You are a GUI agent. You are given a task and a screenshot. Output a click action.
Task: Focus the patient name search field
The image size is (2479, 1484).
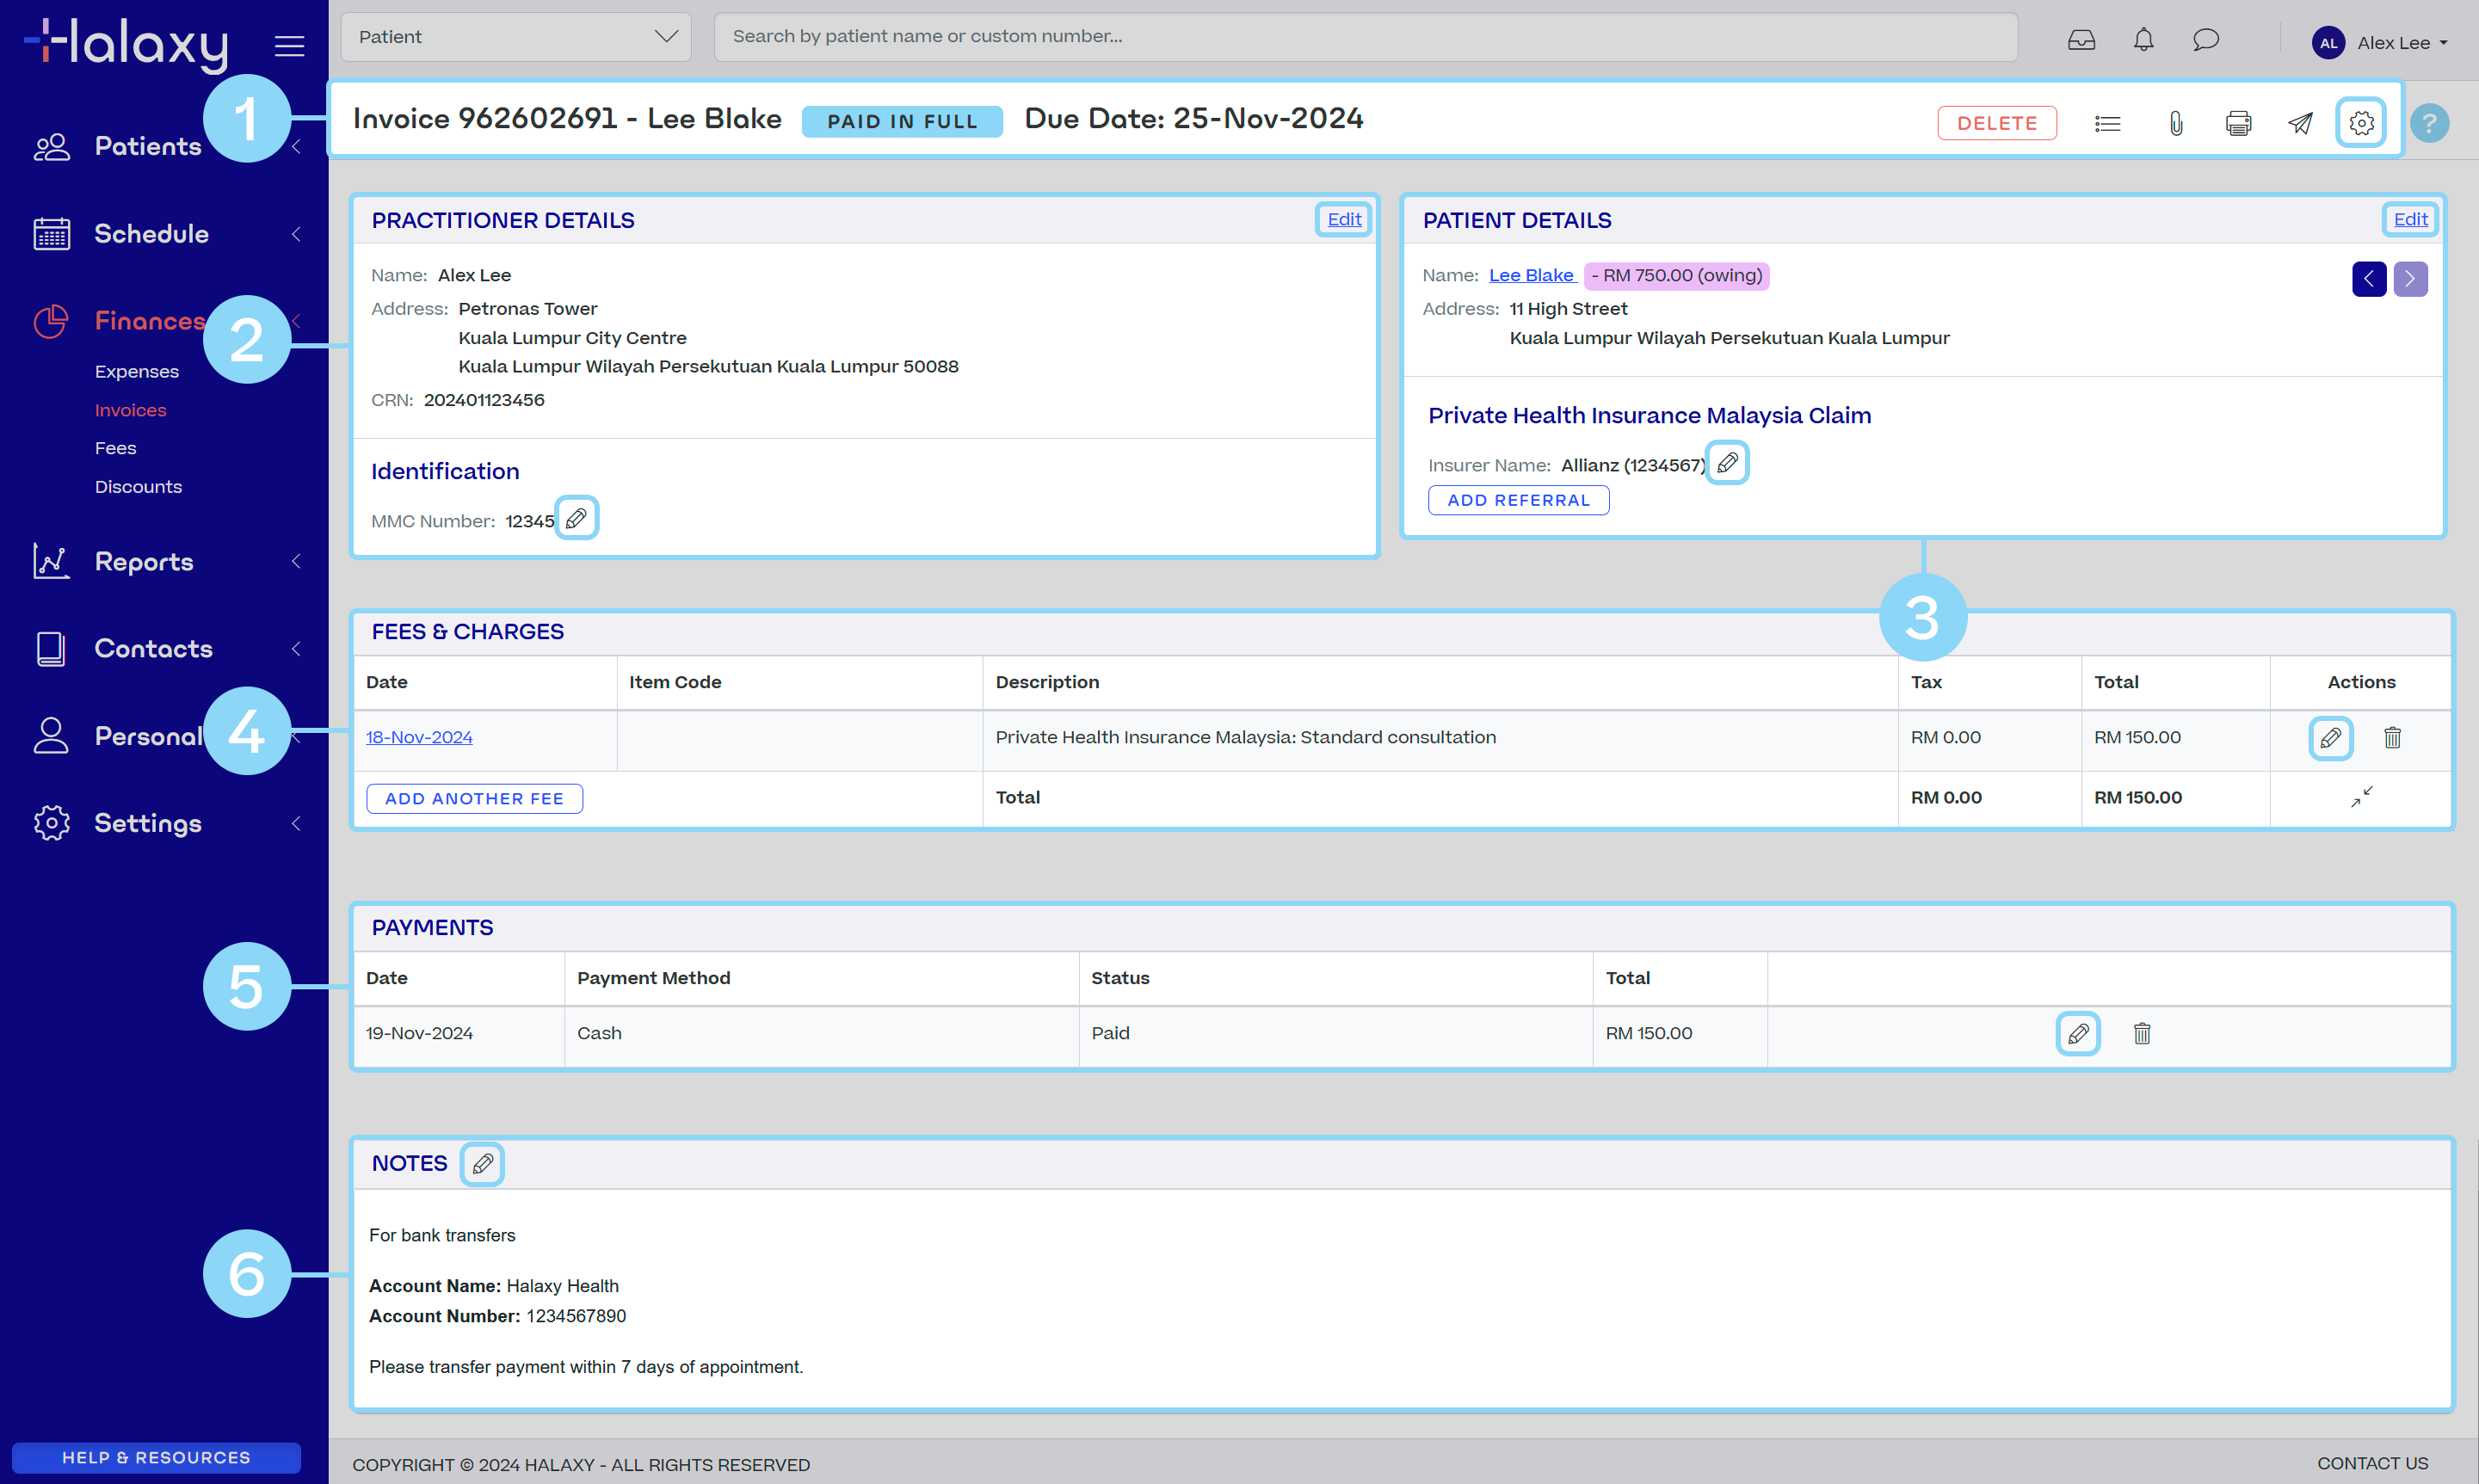(1365, 37)
